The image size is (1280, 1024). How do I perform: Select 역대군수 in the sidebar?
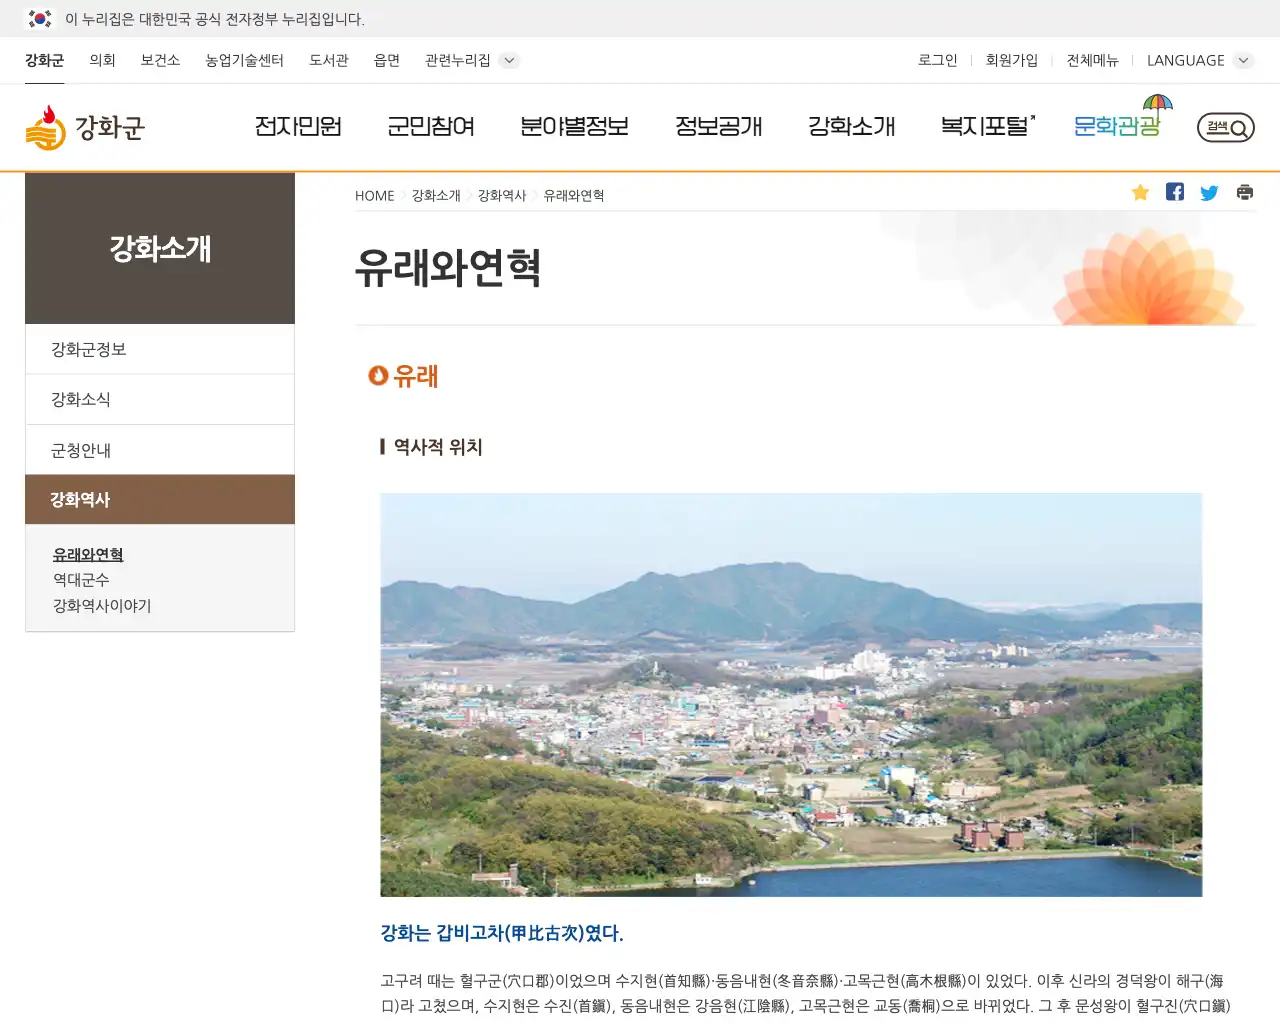coord(80,580)
